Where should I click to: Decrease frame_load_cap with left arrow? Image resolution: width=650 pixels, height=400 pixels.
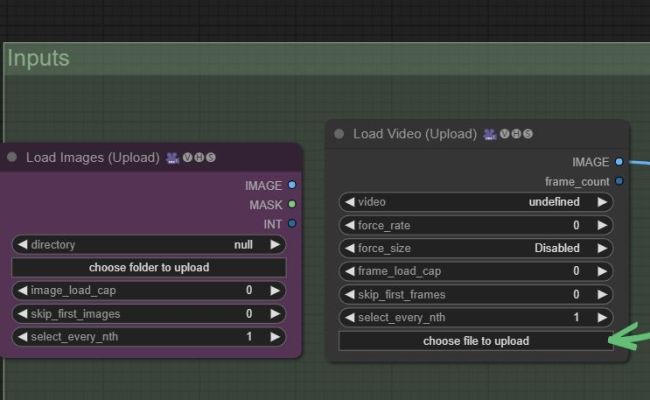click(350, 271)
